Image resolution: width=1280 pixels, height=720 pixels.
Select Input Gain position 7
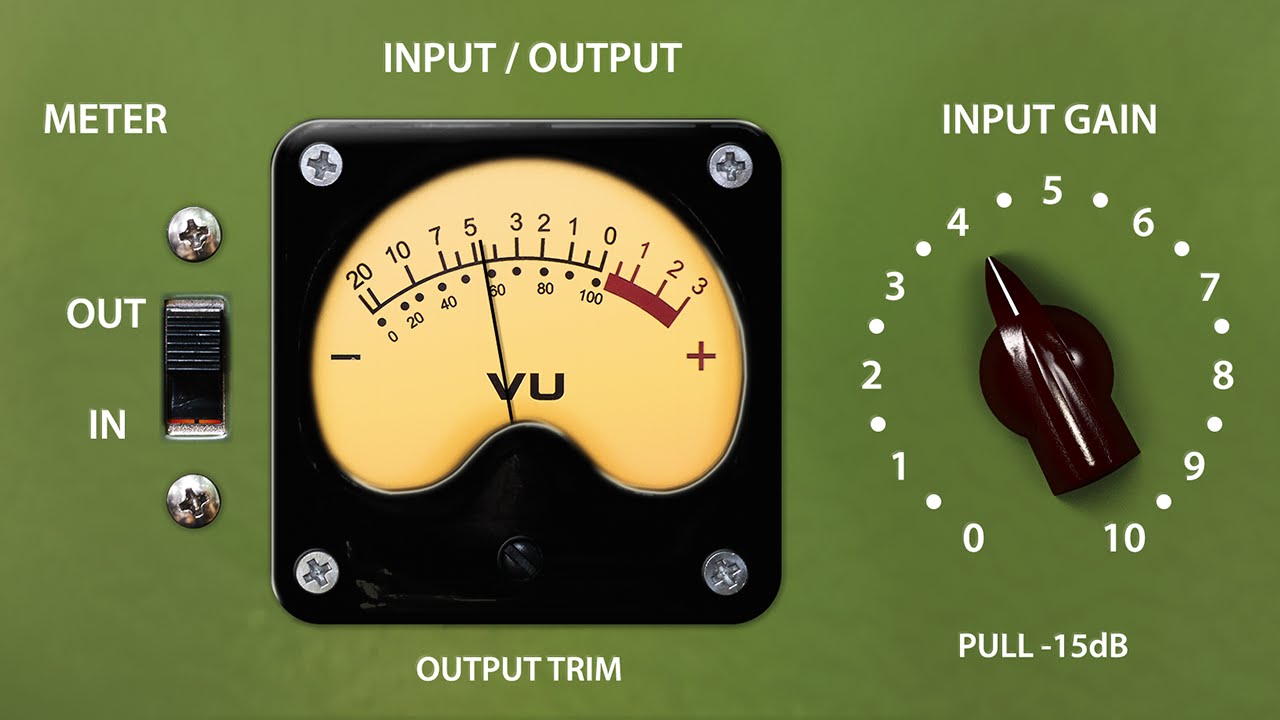point(1209,288)
